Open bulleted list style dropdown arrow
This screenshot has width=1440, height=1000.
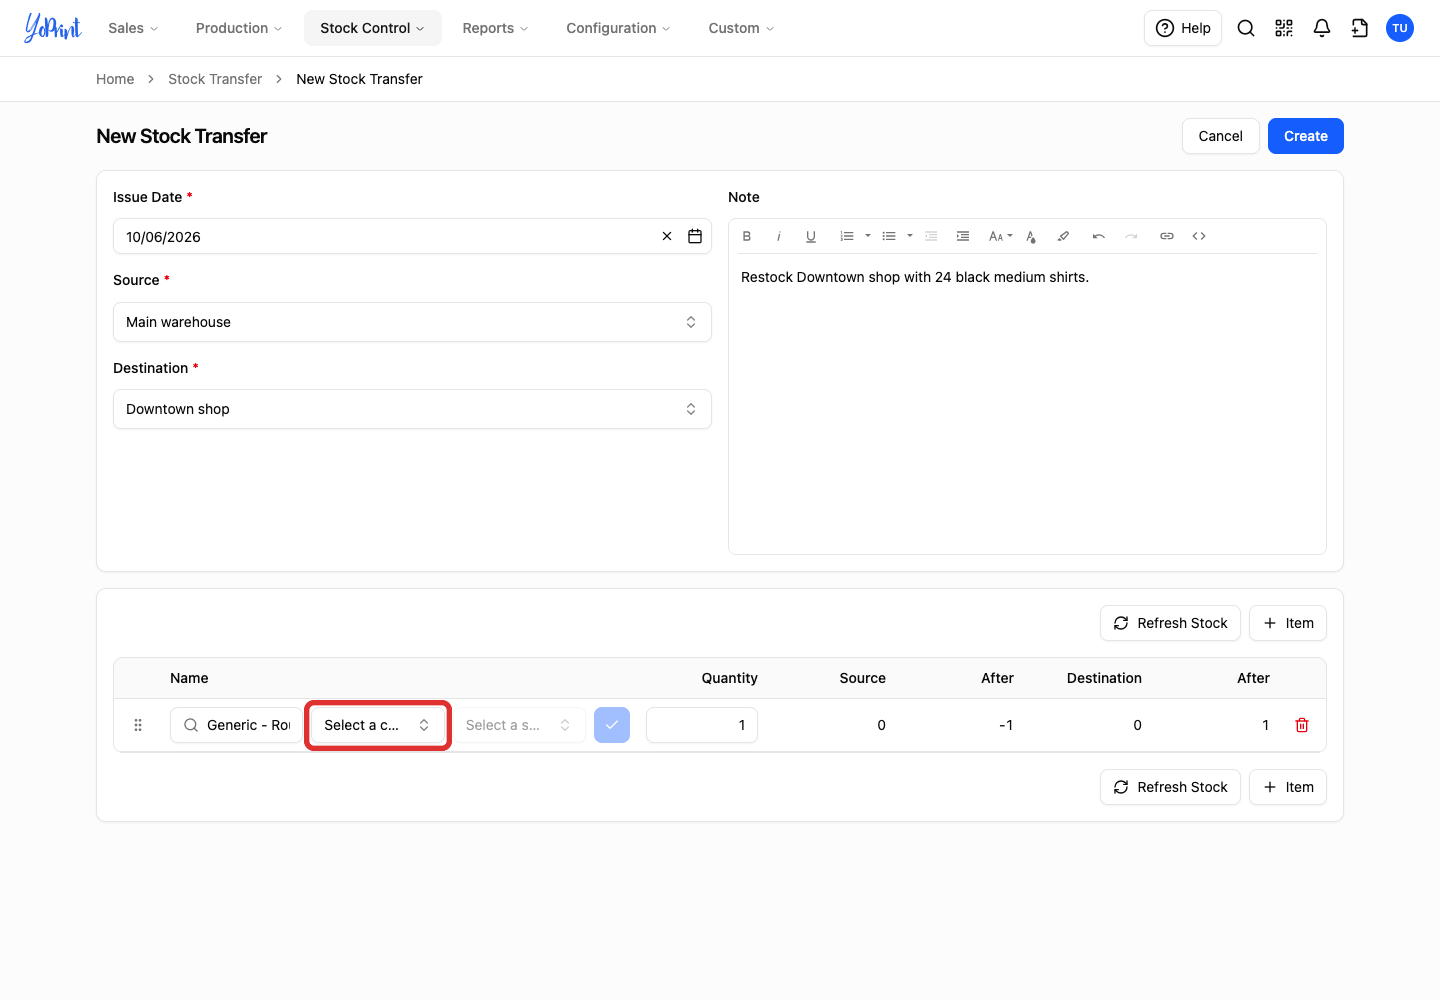910,236
